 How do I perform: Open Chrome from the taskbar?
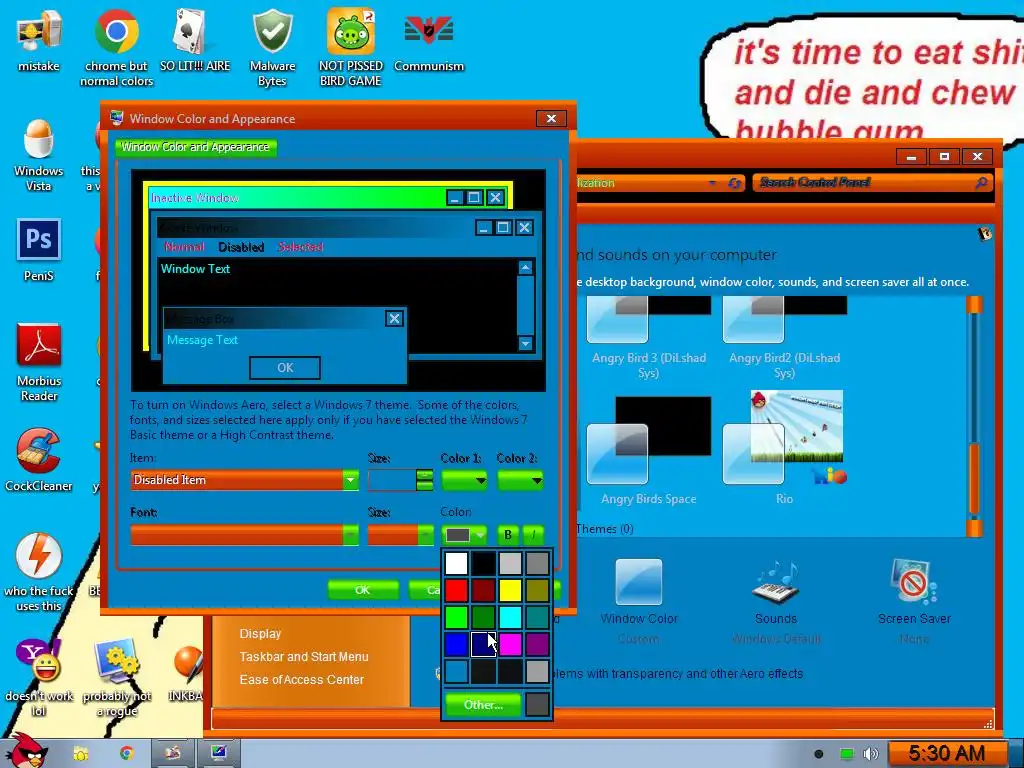coord(127,754)
